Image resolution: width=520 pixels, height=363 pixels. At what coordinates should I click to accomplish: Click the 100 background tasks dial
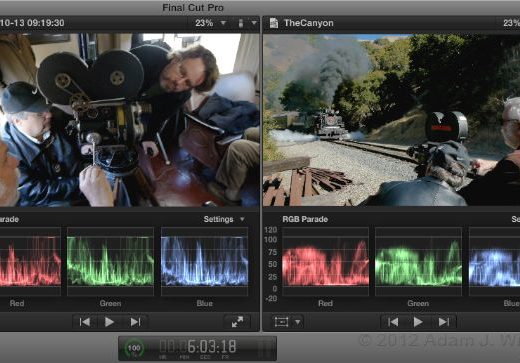(134, 348)
